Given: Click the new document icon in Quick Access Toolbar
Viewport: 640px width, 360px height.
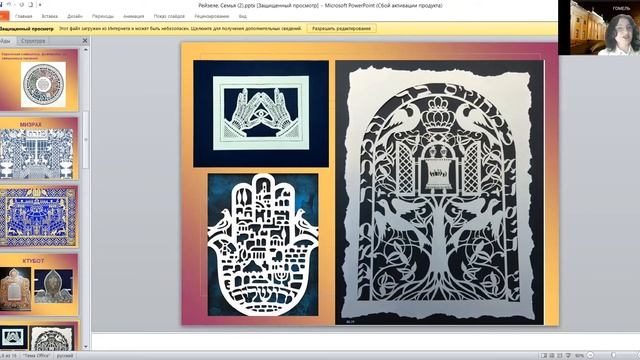Looking at the screenshot, I should click(30, 5).
